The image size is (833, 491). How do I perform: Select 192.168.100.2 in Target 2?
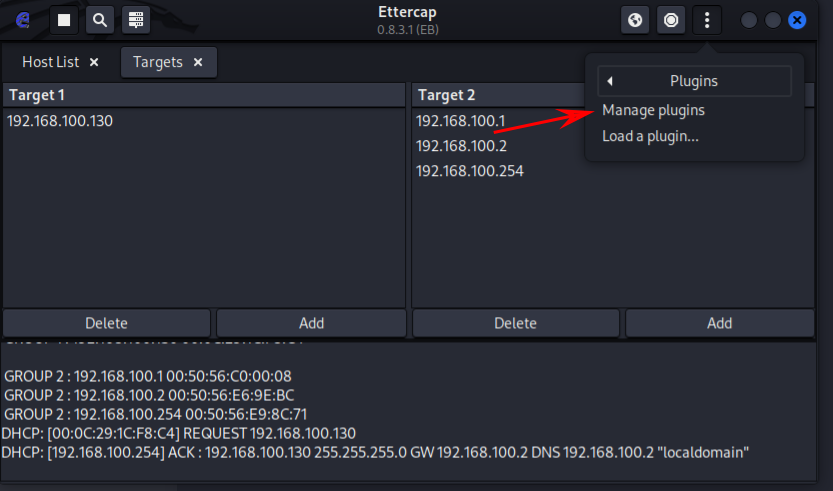tap(462, 146)
